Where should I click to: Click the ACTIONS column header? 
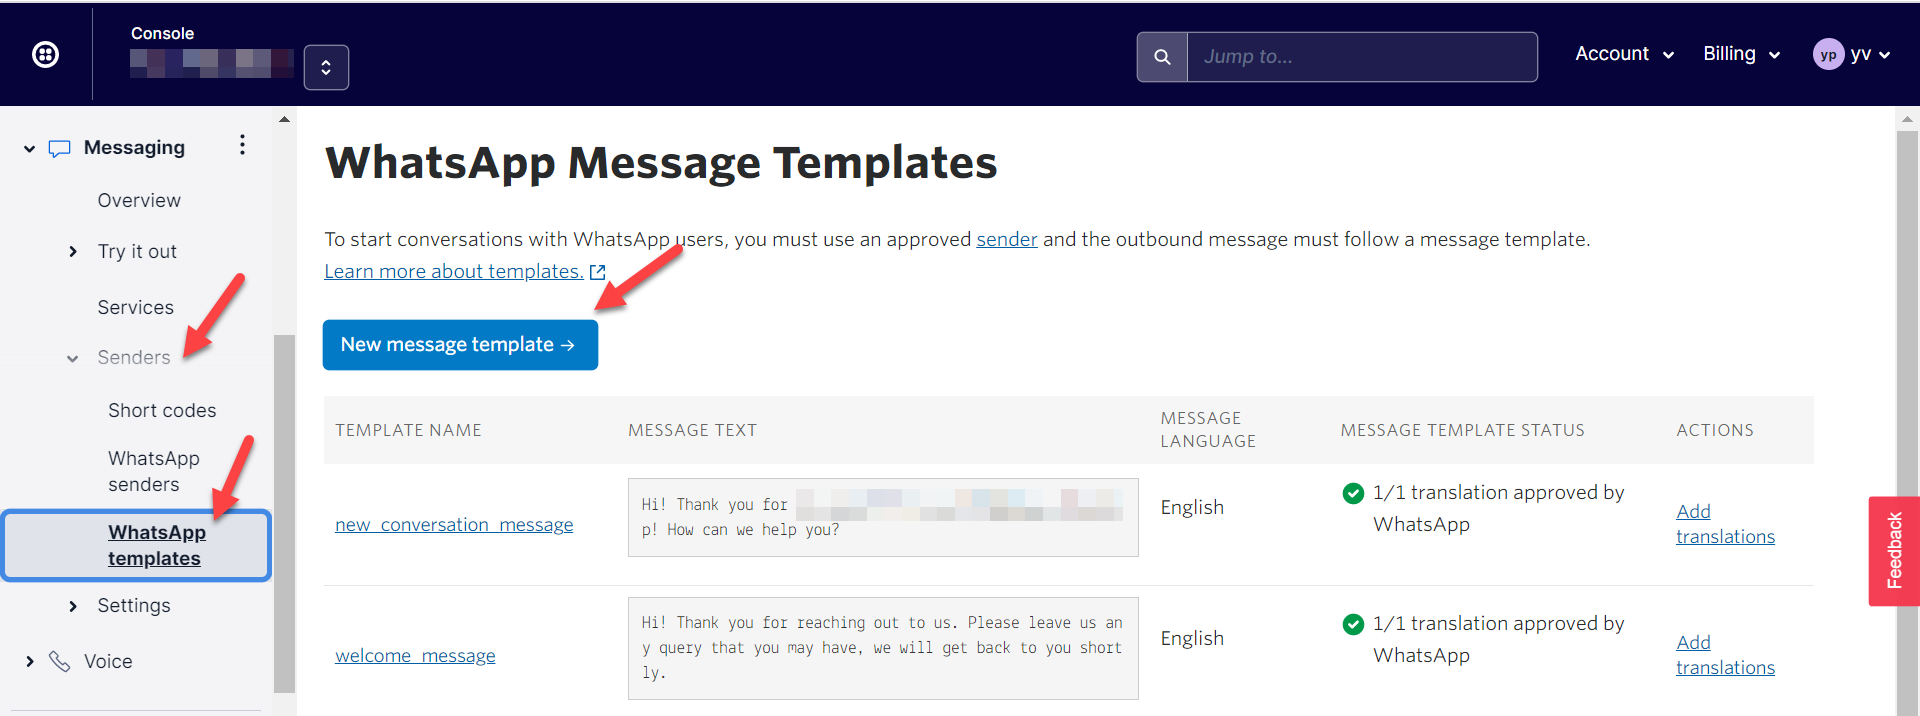(x=1715, y=430)
